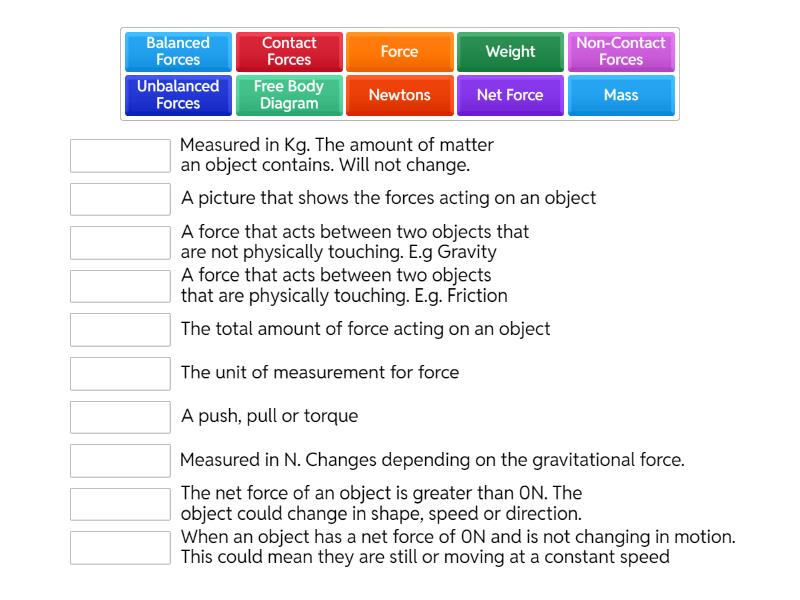Click answer box for 'Measured in Kg'
Screen dimensions: 800x600
coord(120,156)
